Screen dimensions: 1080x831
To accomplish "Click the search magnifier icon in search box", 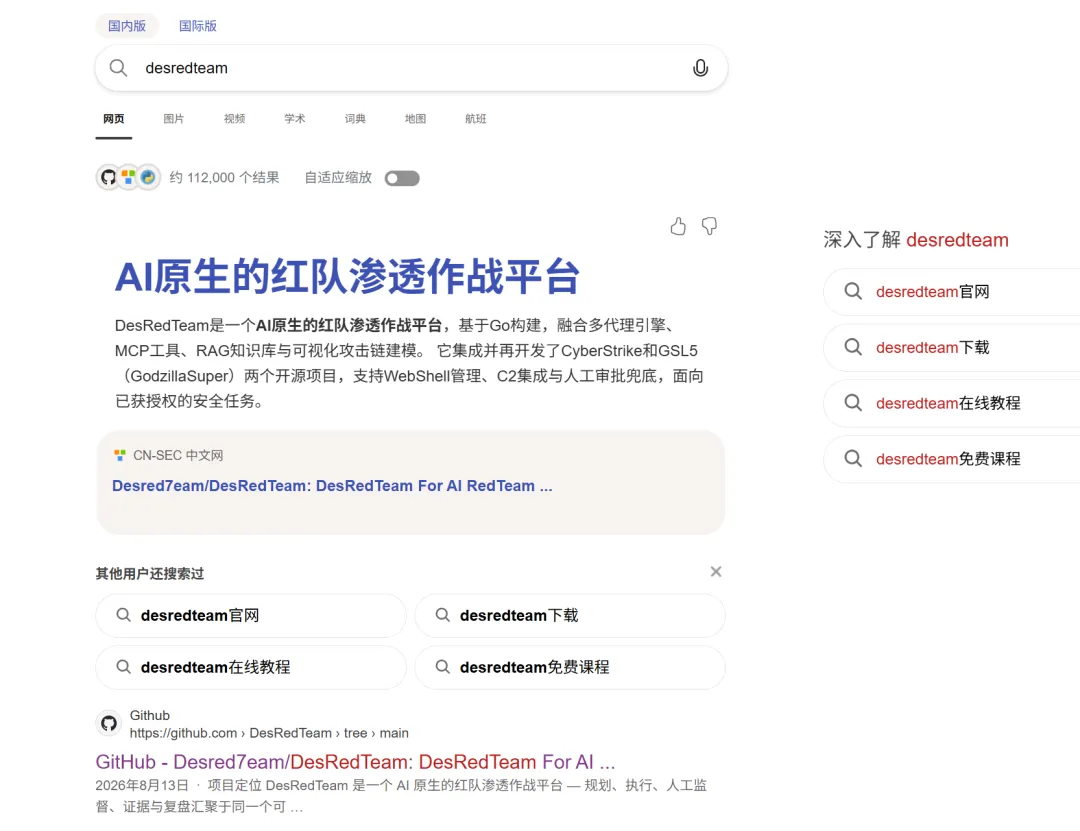I will (118, 68).
